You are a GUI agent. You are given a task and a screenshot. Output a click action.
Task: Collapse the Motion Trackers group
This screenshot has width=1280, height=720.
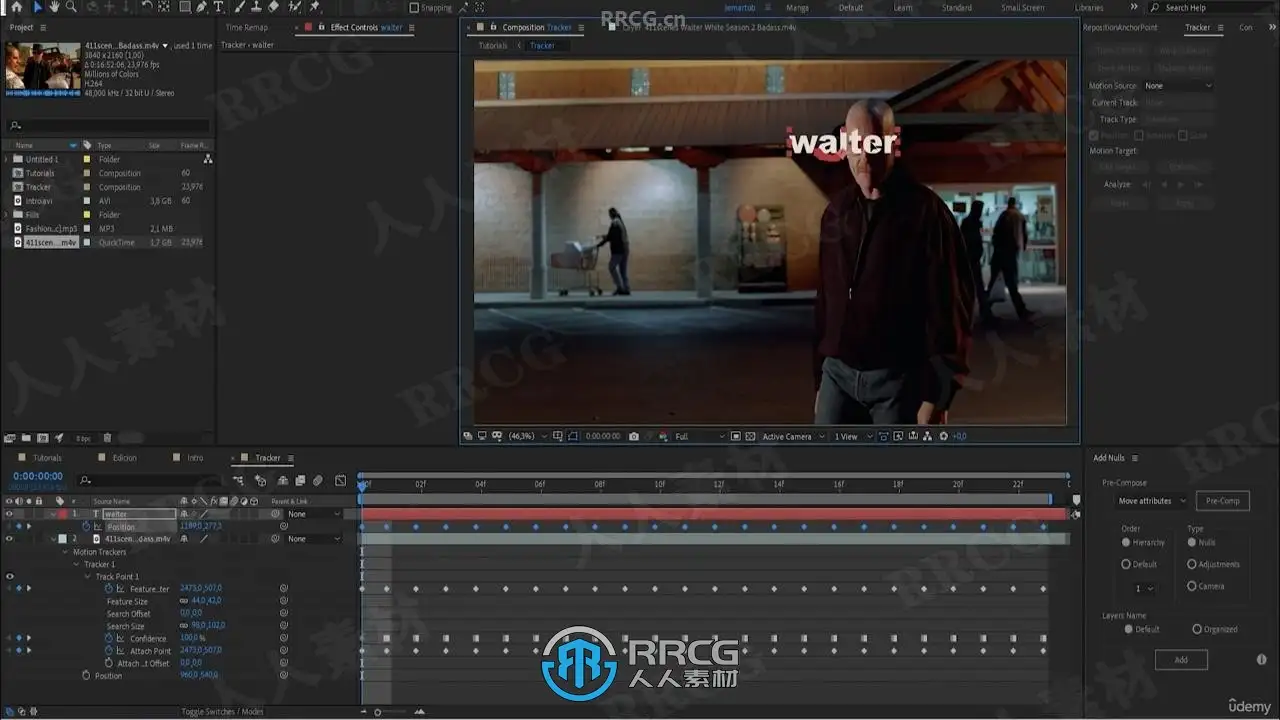point(66,552)
